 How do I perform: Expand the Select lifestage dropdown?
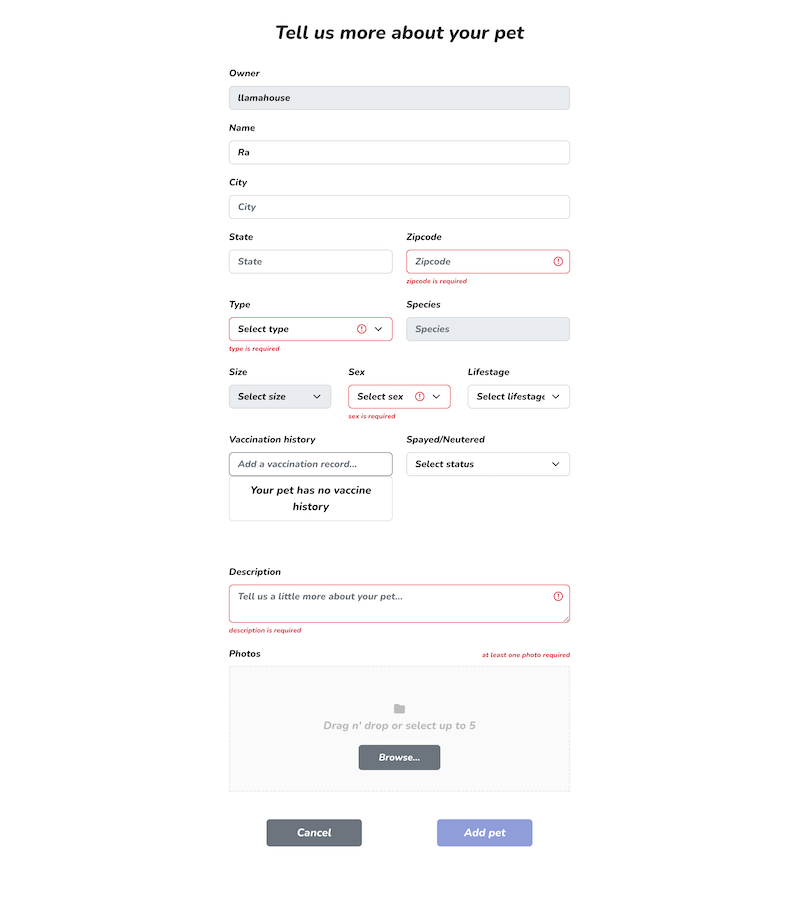[518, 397]
